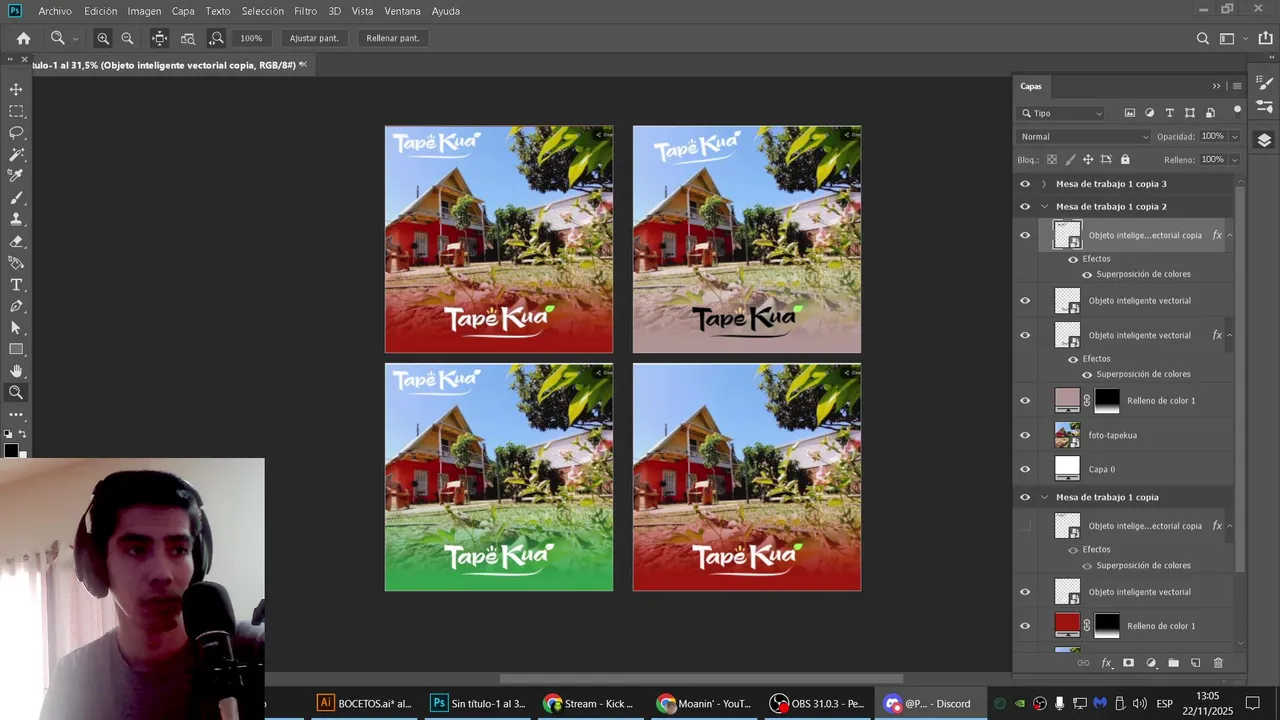Collapse effects of selected Objeto intelige...ectorial copia

[x=1229, y=236]
